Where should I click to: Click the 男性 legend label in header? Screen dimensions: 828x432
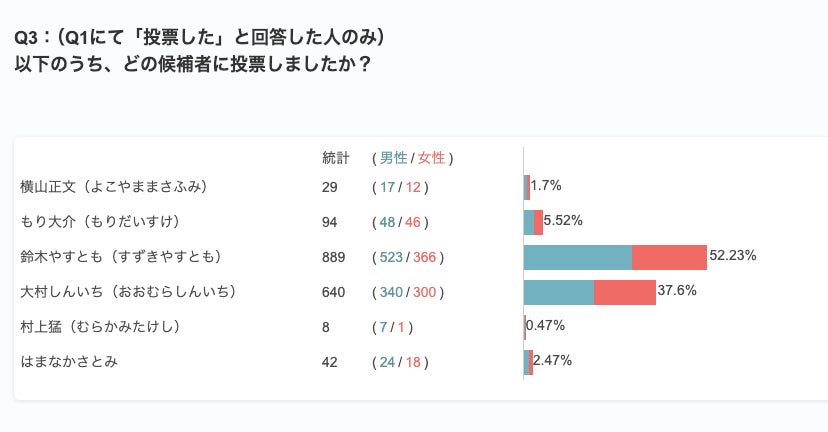(393, 158)
